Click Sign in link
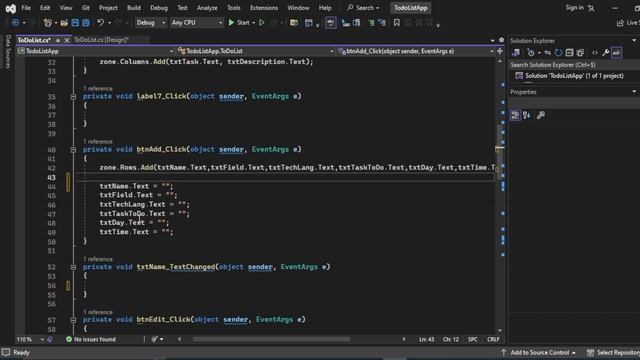This screenshot has width=640, height=360. 574,8
